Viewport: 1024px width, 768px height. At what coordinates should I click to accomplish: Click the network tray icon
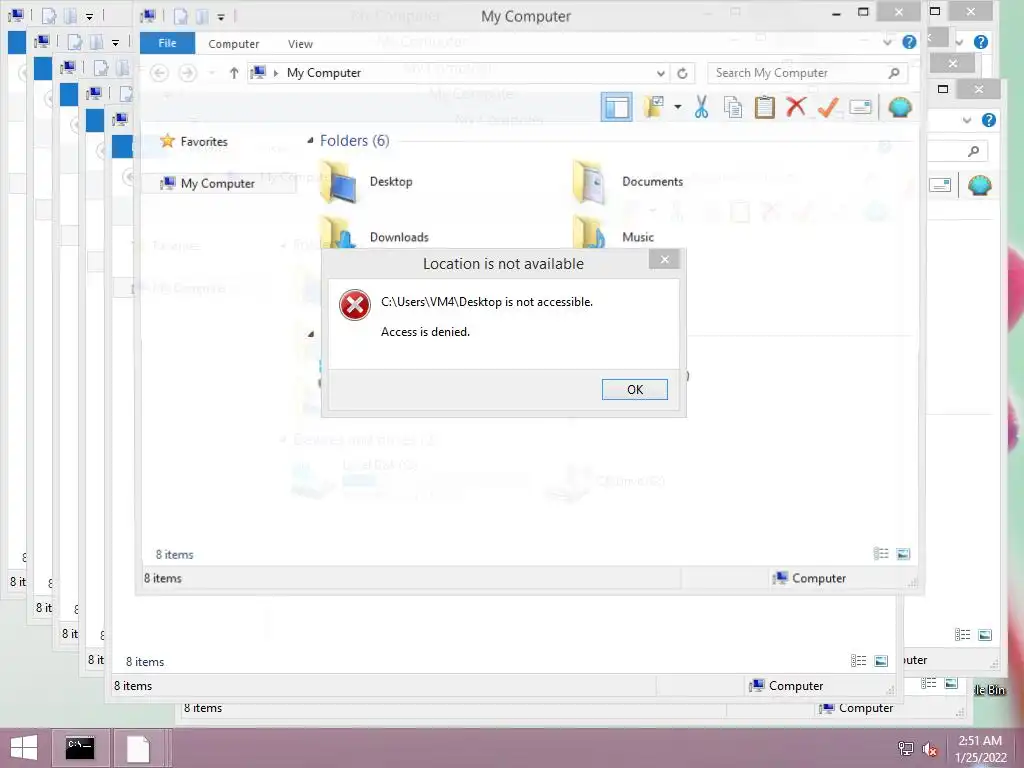905,748
